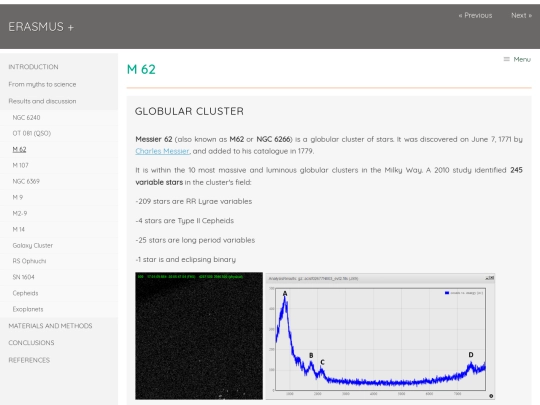
Task: Click peak label C on the graph
Action: 322,362
